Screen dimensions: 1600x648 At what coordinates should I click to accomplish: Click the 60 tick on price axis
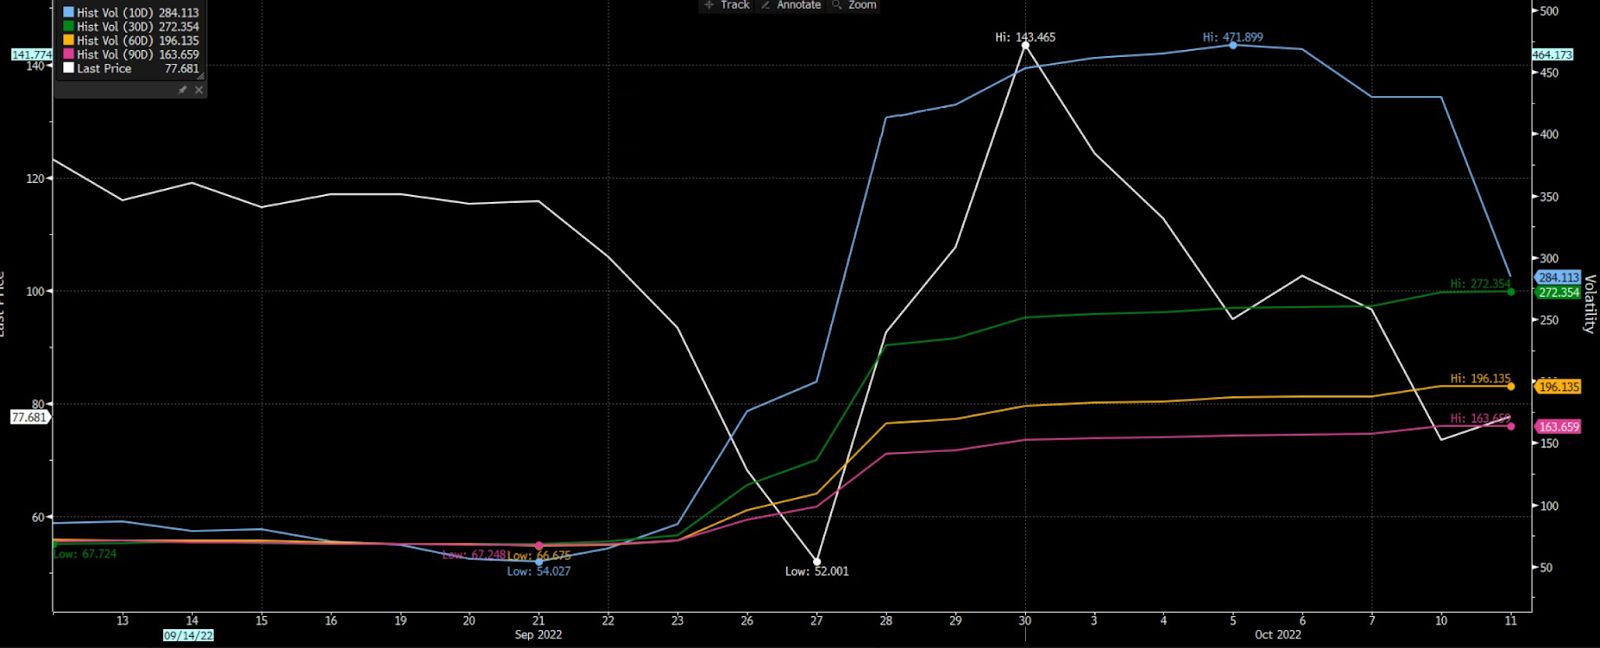38,518
